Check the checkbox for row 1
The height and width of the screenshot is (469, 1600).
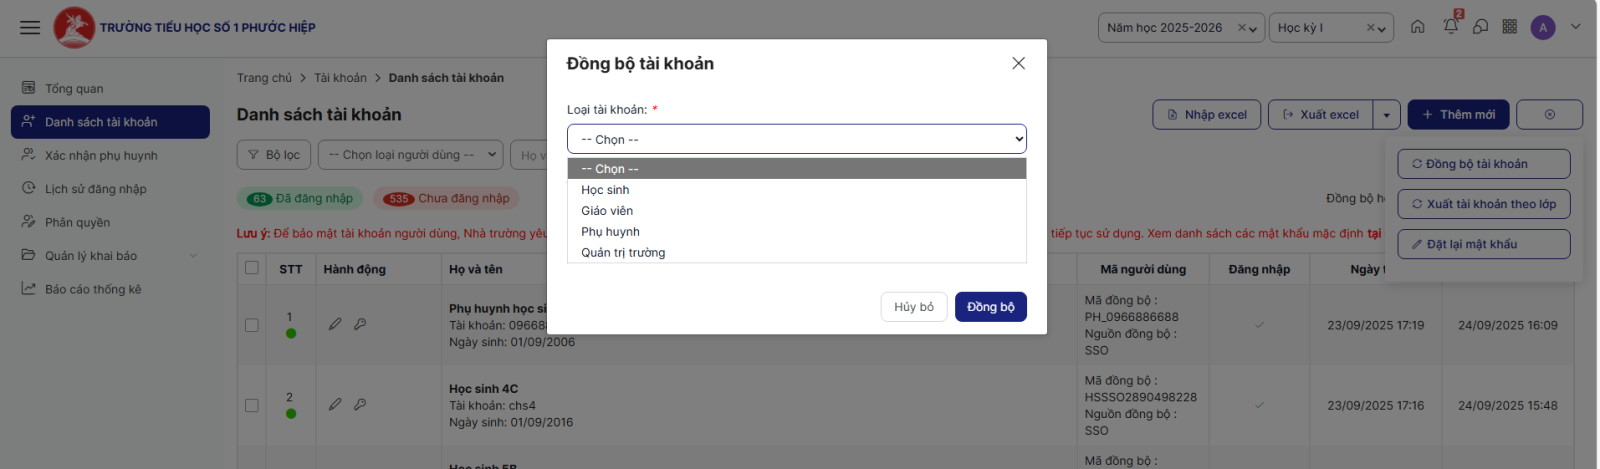pyautogui.click(x=252, y=325)
